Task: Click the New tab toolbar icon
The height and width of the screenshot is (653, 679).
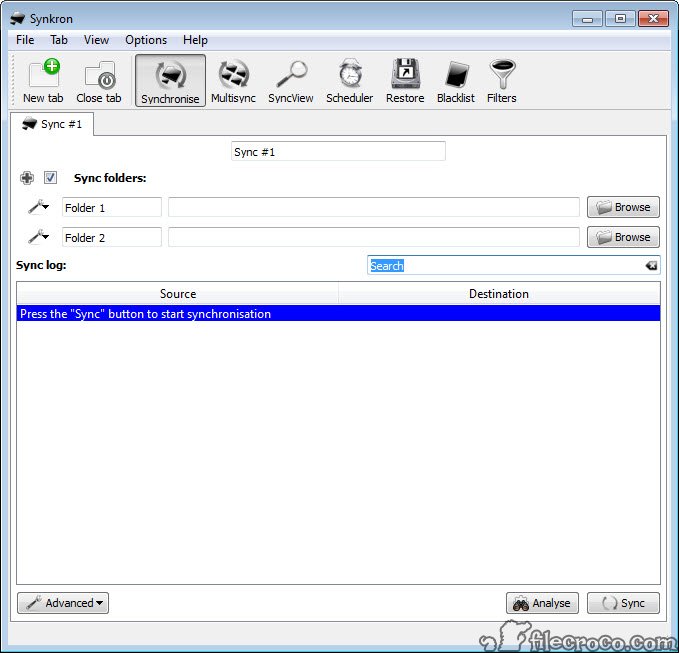Action: coord(43,81)
